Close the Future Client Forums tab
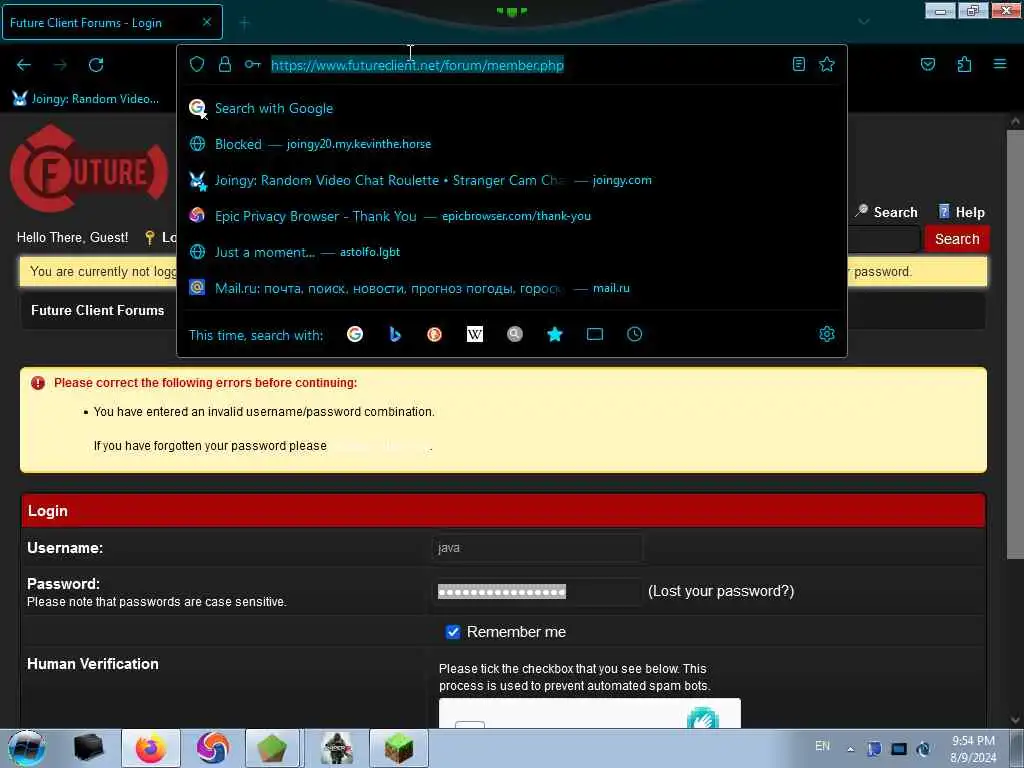 206,22
